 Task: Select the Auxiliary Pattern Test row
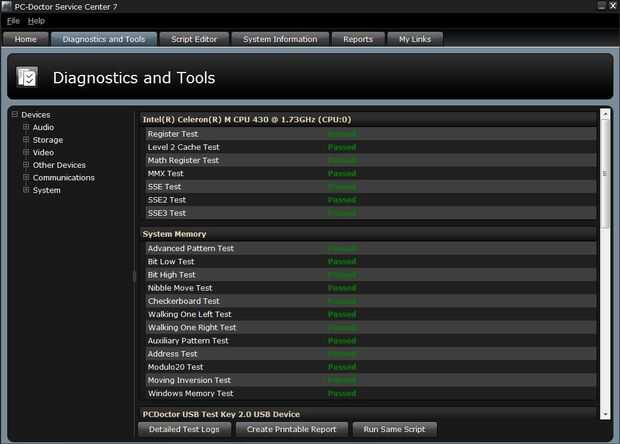tap(370, 340)
